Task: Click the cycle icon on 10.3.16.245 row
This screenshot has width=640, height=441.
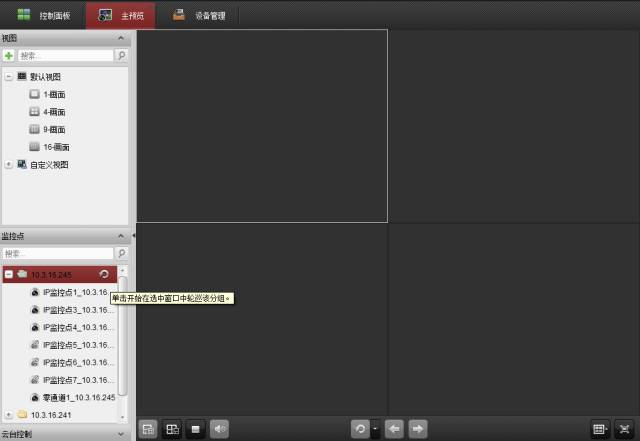Action: (104, 274)
